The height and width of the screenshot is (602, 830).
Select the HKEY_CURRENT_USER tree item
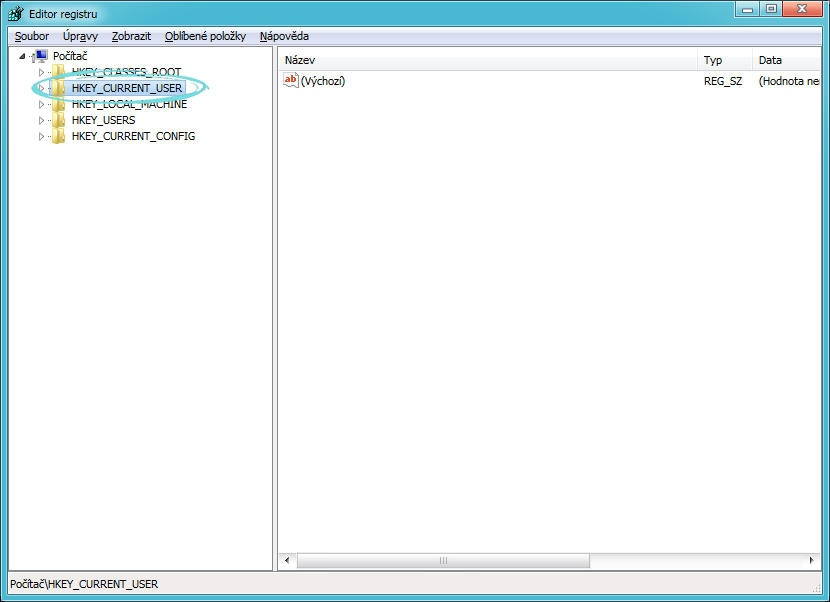pyautogui.click(x=127, y=88)
